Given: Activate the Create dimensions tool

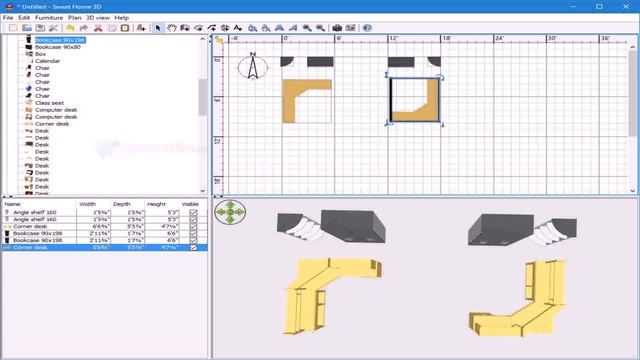Looking at the screenshot, I should click(224, 28).
